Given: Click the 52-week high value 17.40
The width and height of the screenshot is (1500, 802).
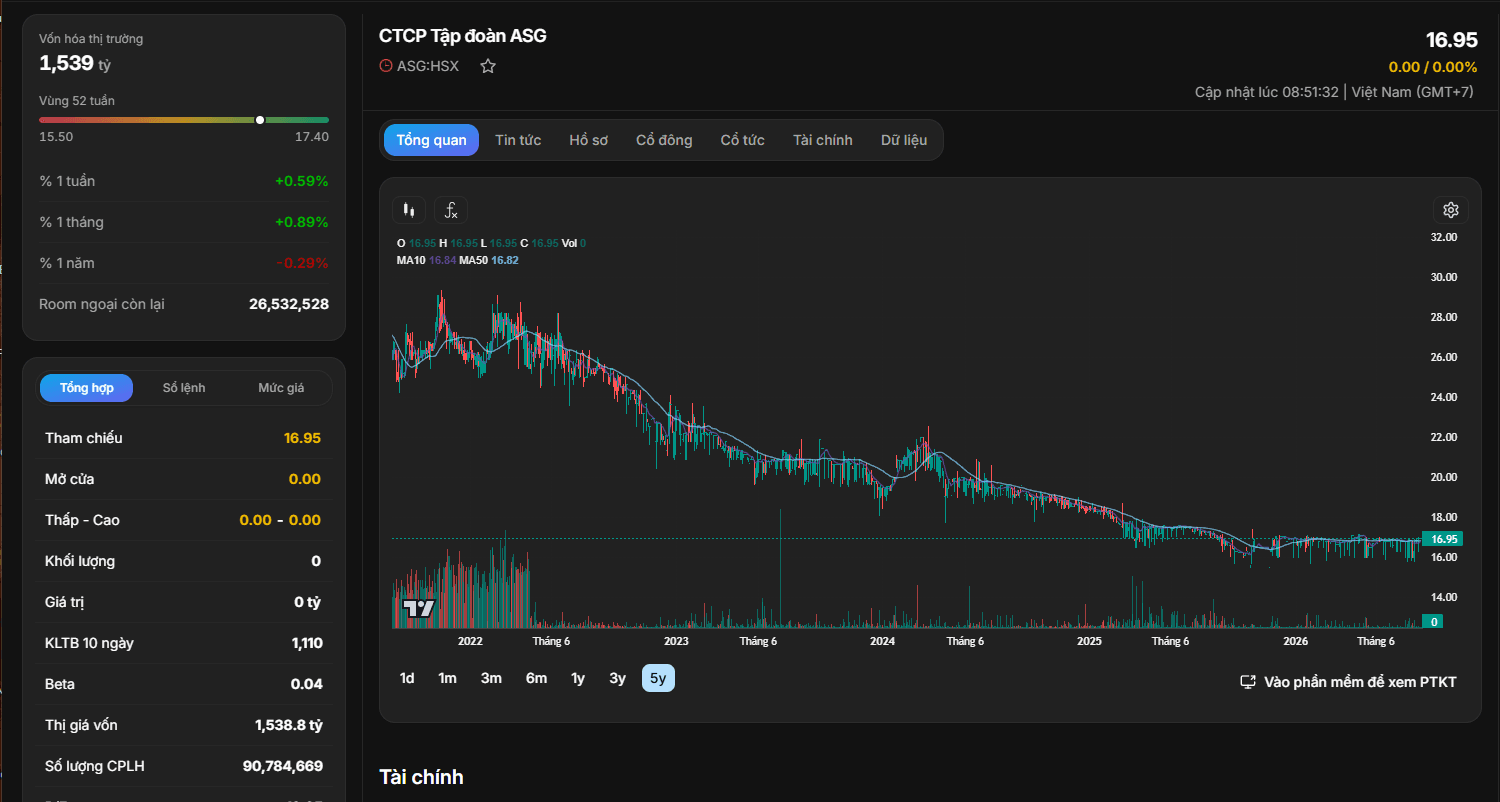Looking at the screenshot, I should pos(312,137).
